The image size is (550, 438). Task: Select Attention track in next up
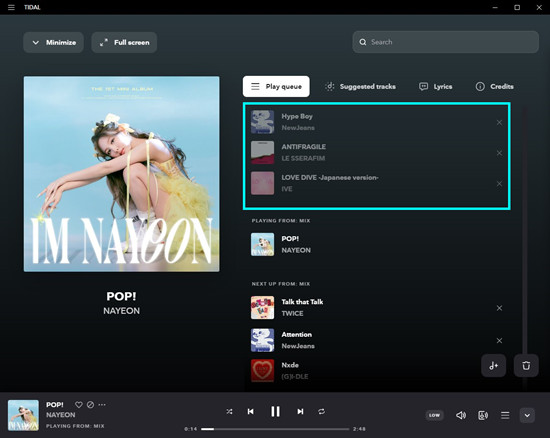point(376,340)
